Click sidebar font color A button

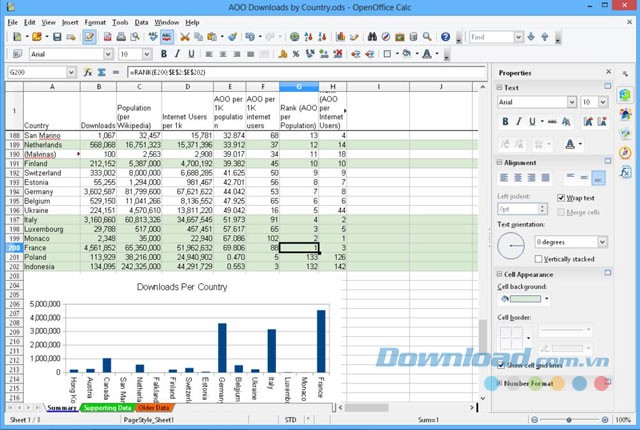570,144
